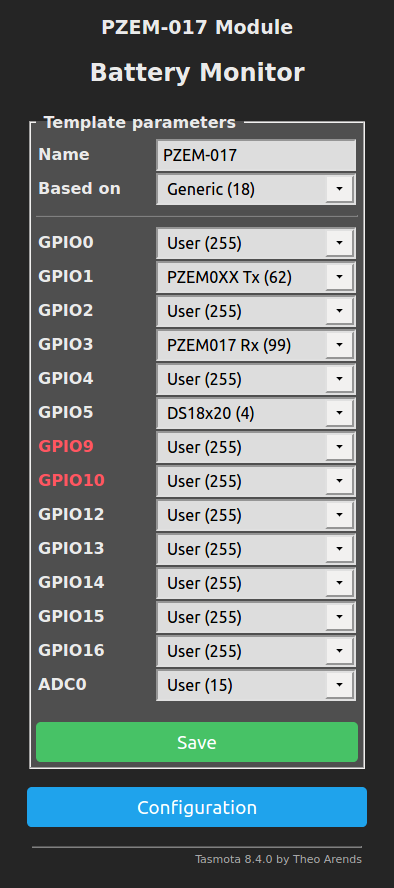394x888 pixels.
Task: Click the Tasmota 8.4.0 footer text
Action: tap(279, 859)
